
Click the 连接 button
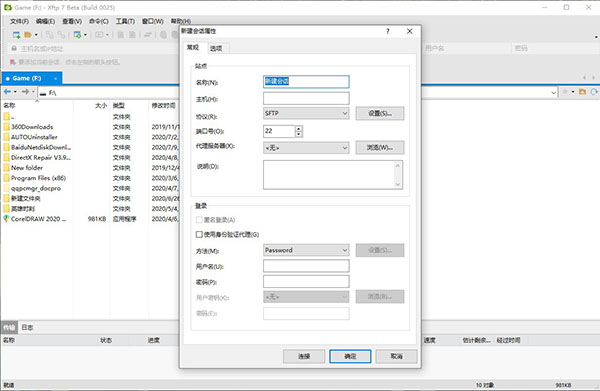pos(304,356)
